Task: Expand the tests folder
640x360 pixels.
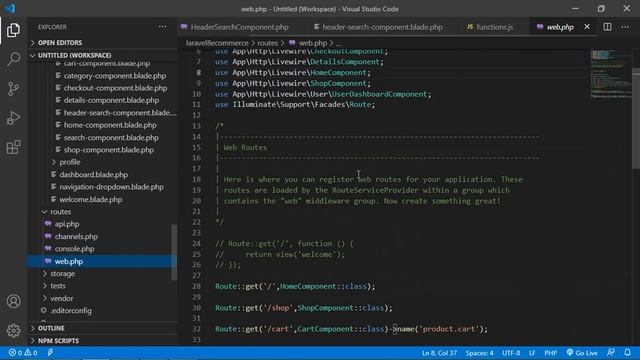Action: click(58, 286)
